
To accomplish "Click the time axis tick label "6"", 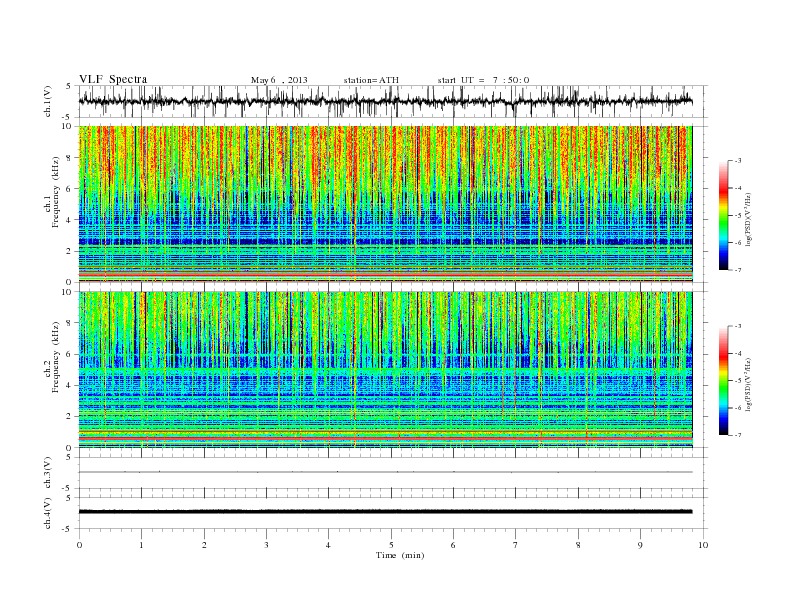I will click(x=453, y=545).
